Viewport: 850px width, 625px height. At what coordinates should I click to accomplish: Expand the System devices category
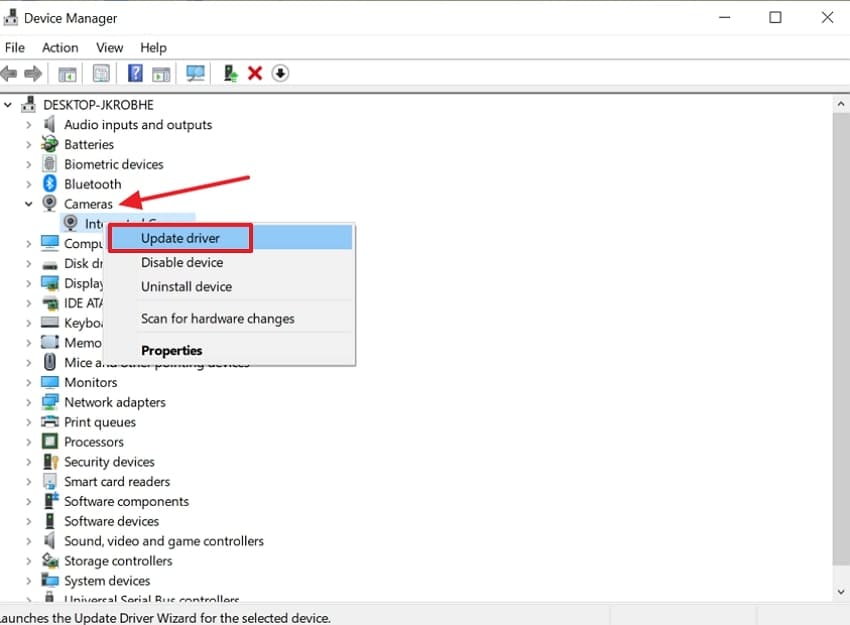(x=28, y=581)
